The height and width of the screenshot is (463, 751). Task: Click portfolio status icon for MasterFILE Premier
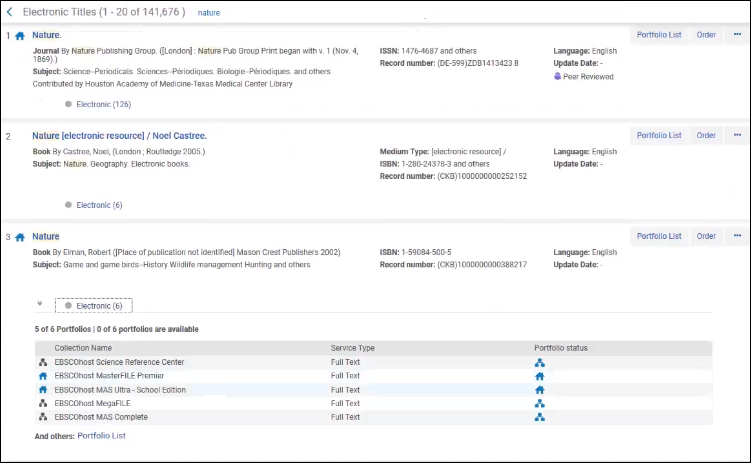click(x=540, y=376)
